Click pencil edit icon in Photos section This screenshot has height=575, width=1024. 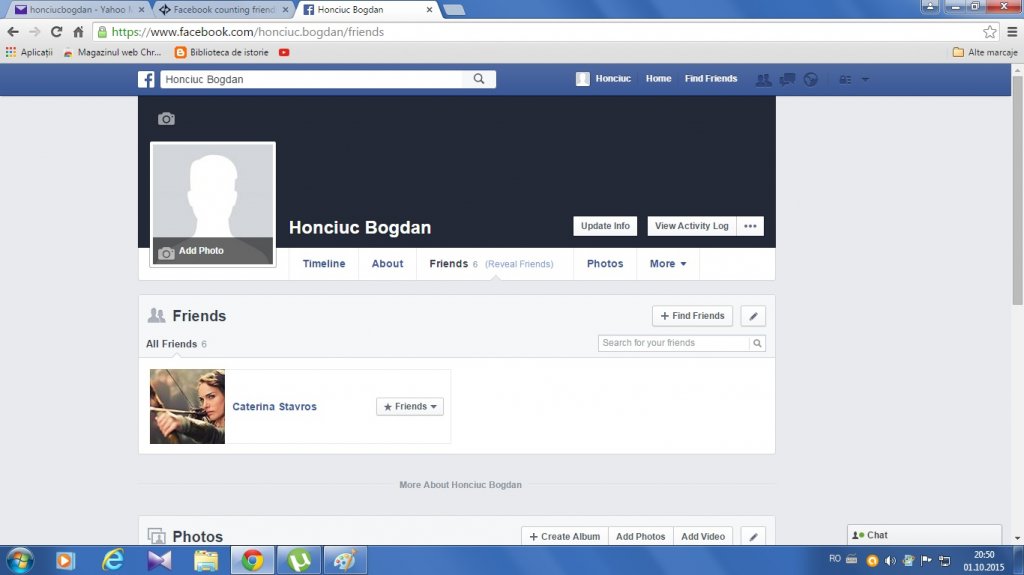click(x=753, y=536)
